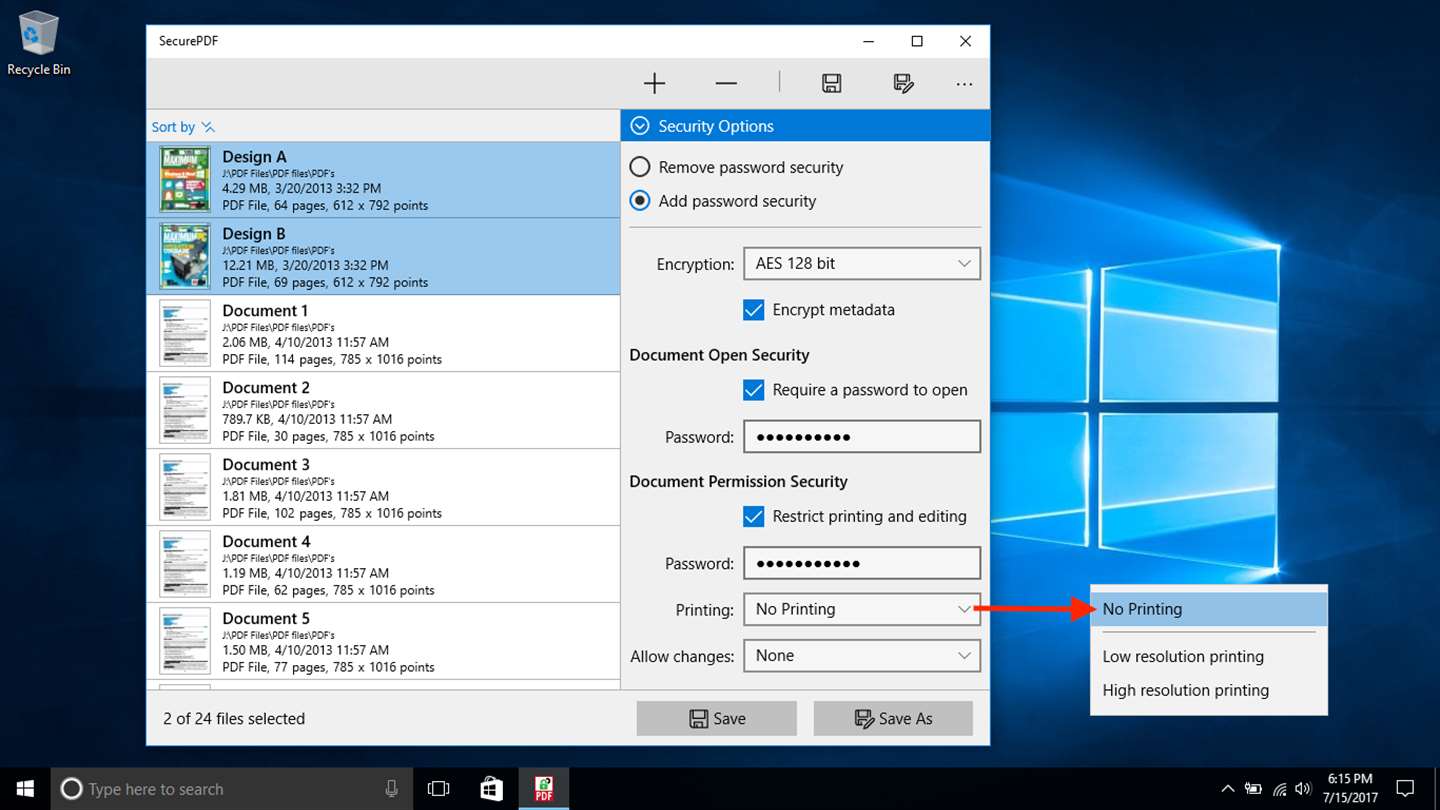Click the Save As icon in toolbar
1440x810 pixels.
(903, 84)
